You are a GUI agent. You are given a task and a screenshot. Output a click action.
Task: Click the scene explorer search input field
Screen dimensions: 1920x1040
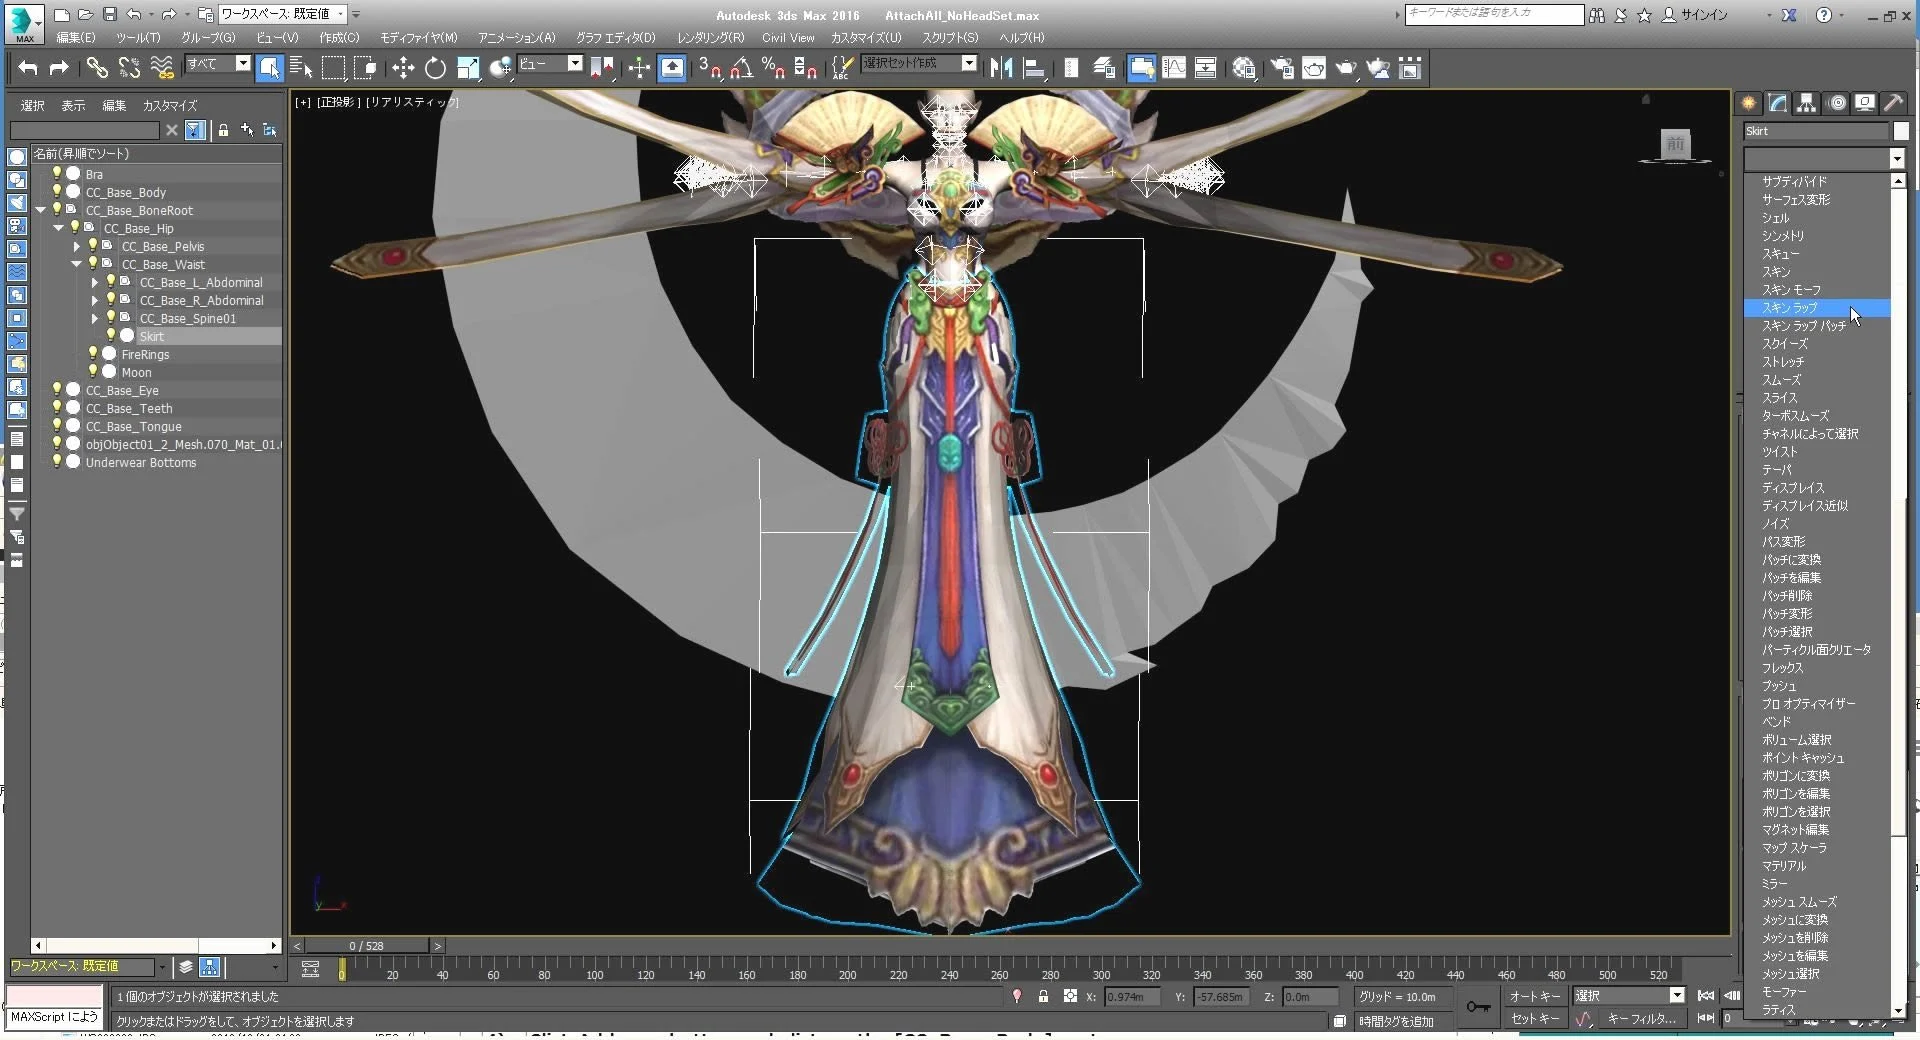pos(85,130)
